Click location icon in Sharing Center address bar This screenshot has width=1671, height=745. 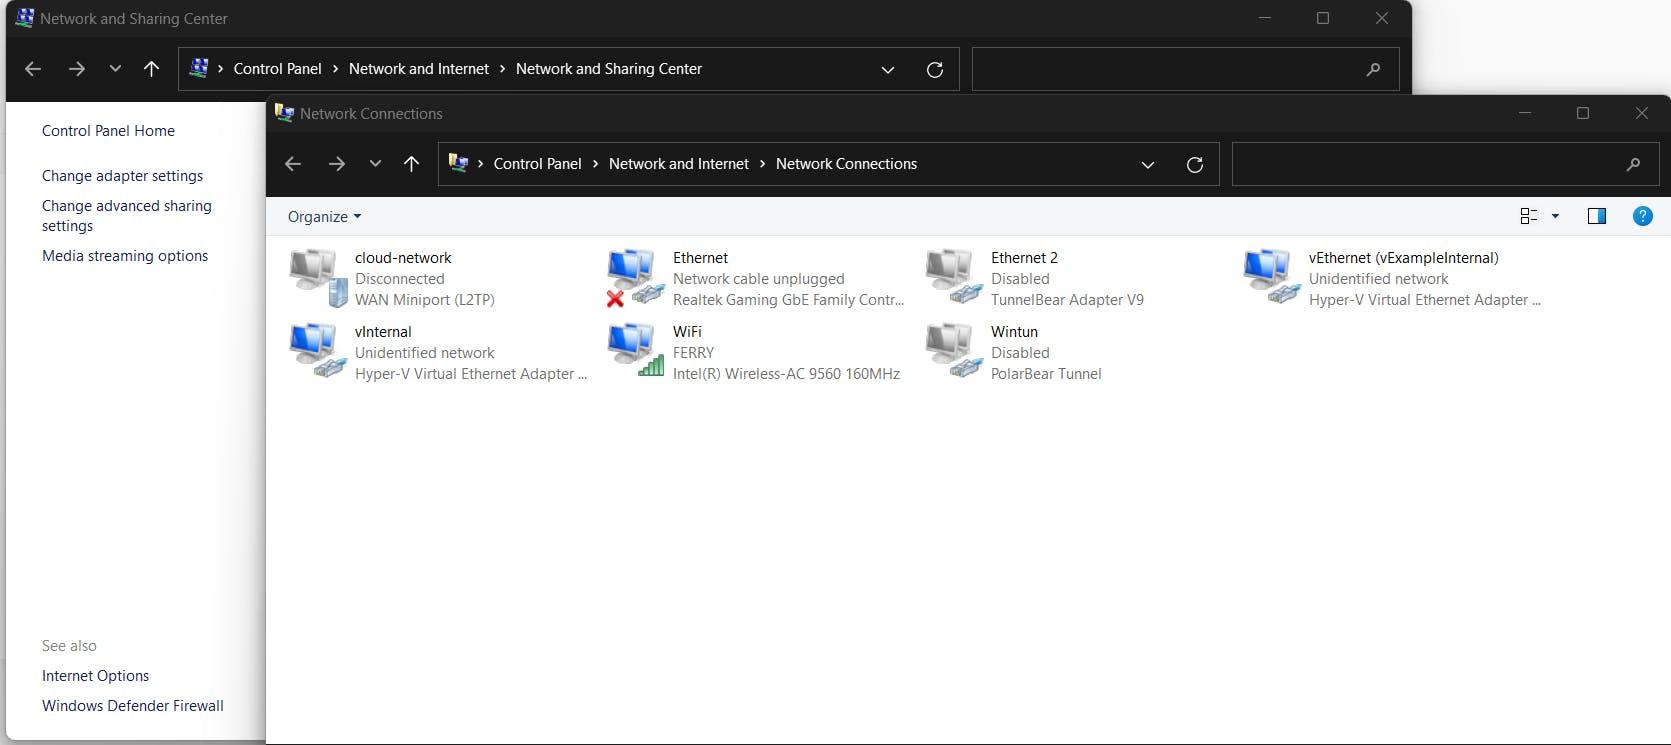click(198, 68)
